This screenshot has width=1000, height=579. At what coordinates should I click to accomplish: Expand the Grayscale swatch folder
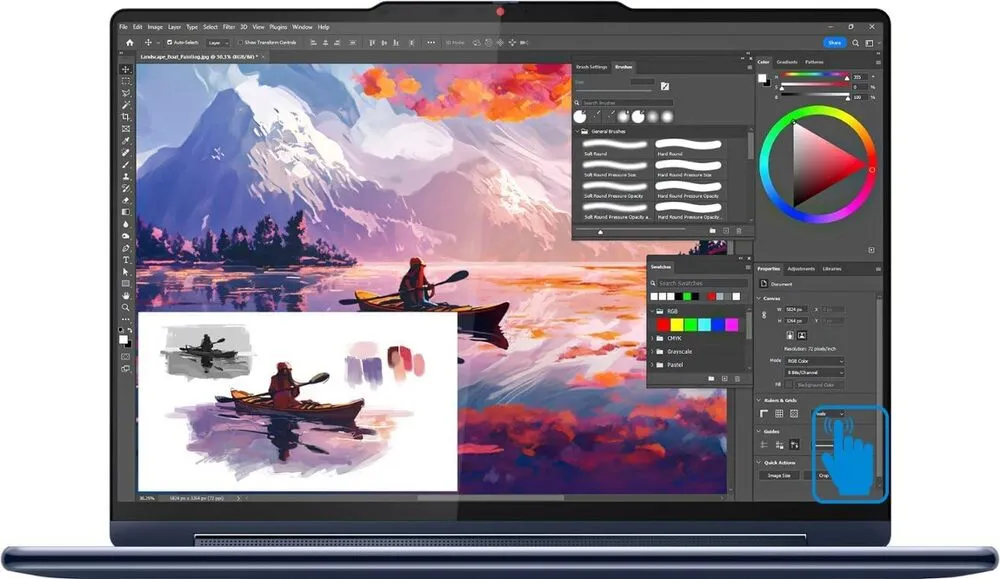(652, 351)
